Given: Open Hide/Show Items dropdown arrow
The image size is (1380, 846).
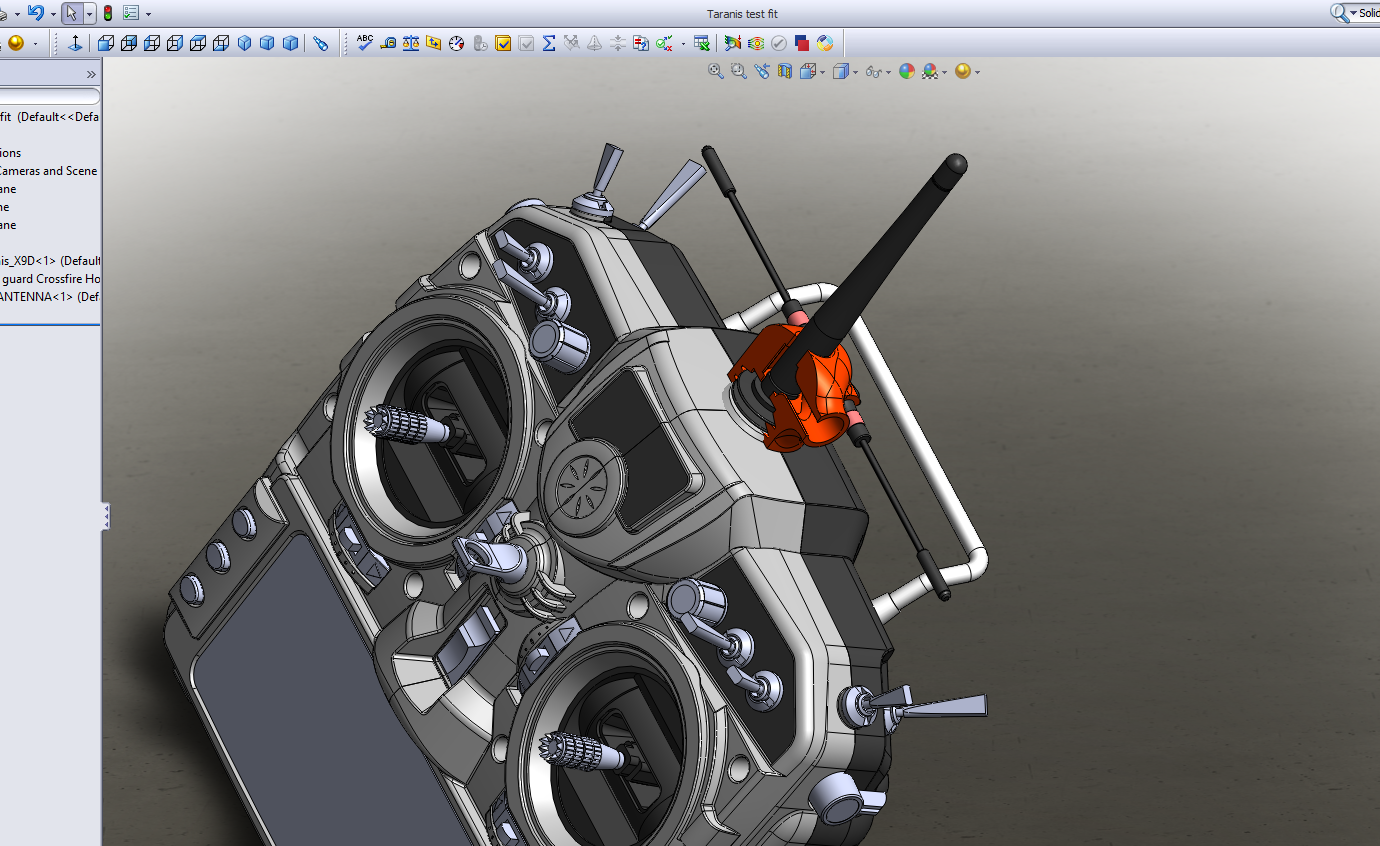Looking at the screenshot, I should pyautogui.click(x=888, y=72).
